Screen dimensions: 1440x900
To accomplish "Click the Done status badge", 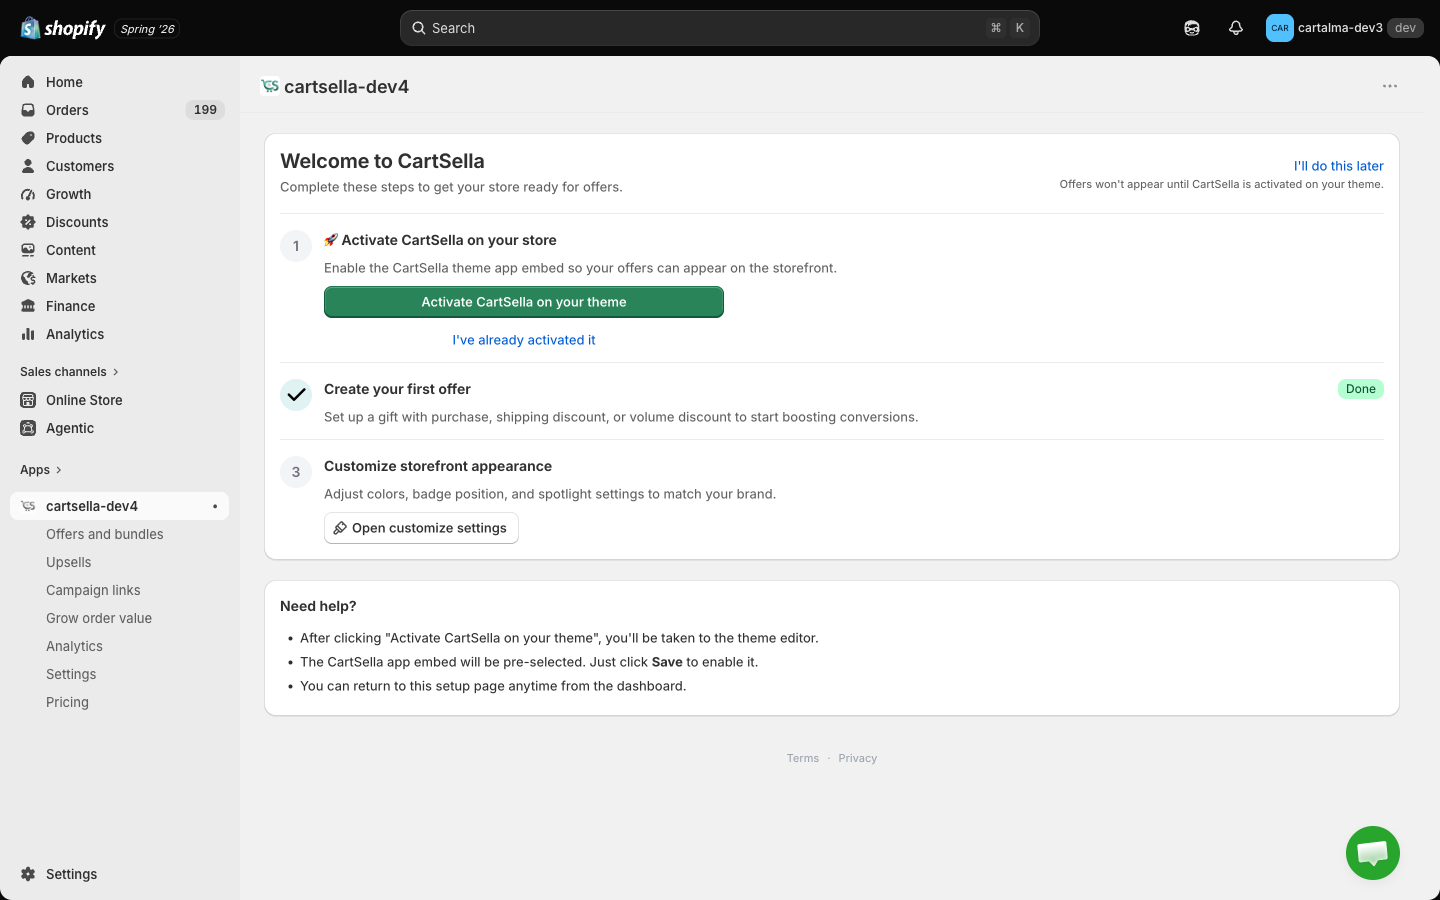I will coord(1361,389).
